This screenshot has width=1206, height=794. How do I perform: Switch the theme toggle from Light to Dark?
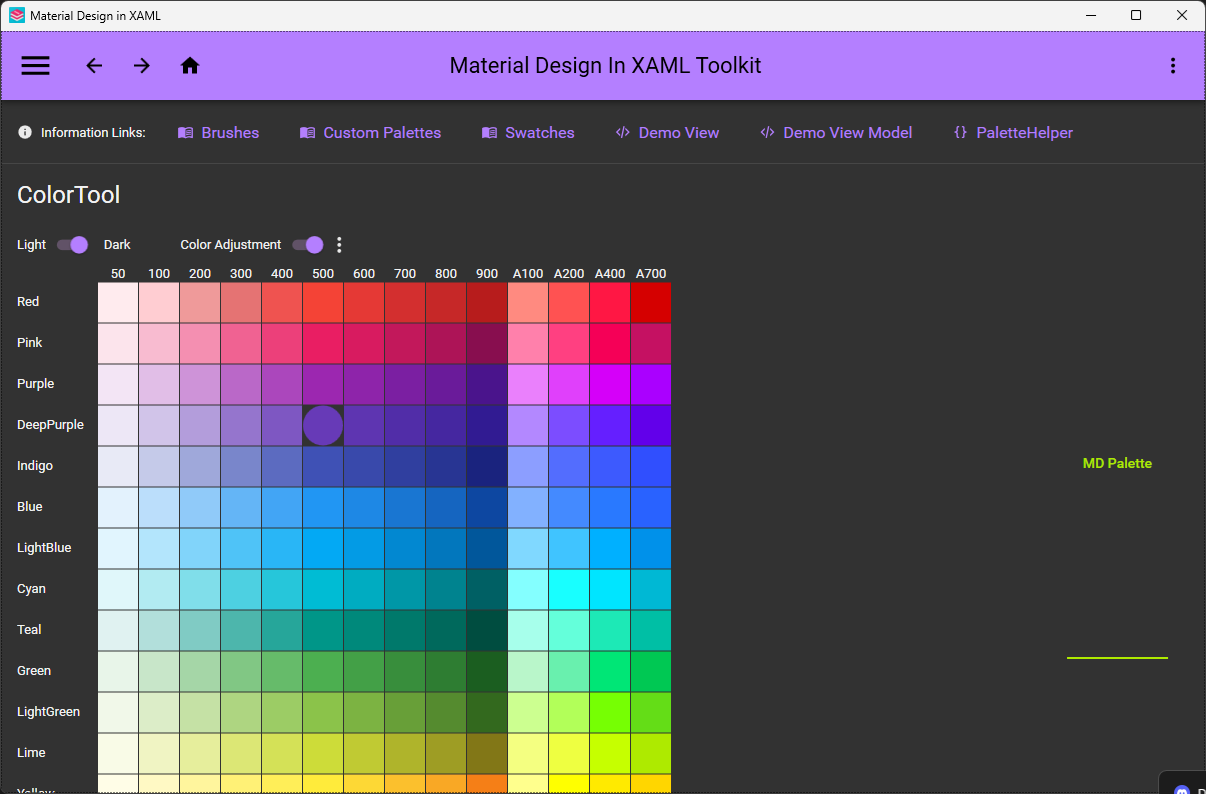(x=73, y=244)
